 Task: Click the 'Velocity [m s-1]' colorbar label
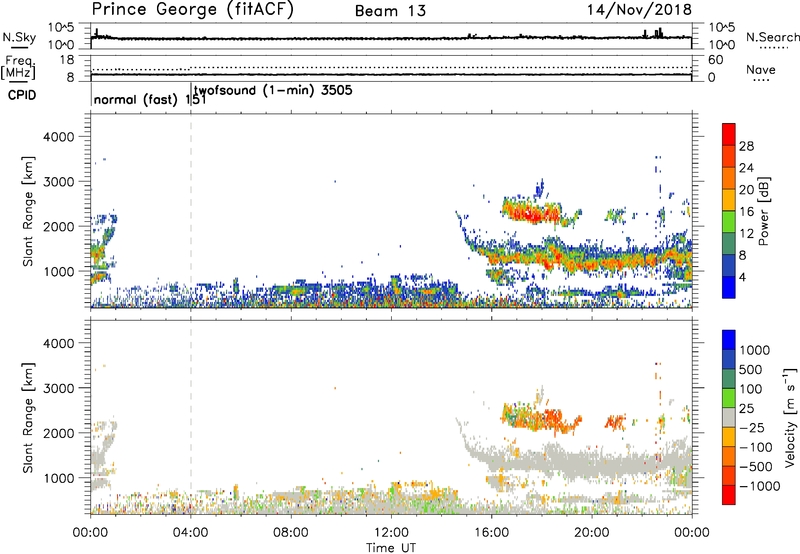click(x=790, y=417)
